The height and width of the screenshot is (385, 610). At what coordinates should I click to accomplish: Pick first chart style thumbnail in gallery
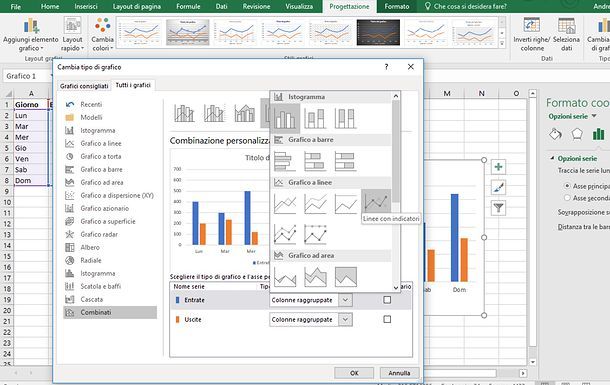point(140,33)
